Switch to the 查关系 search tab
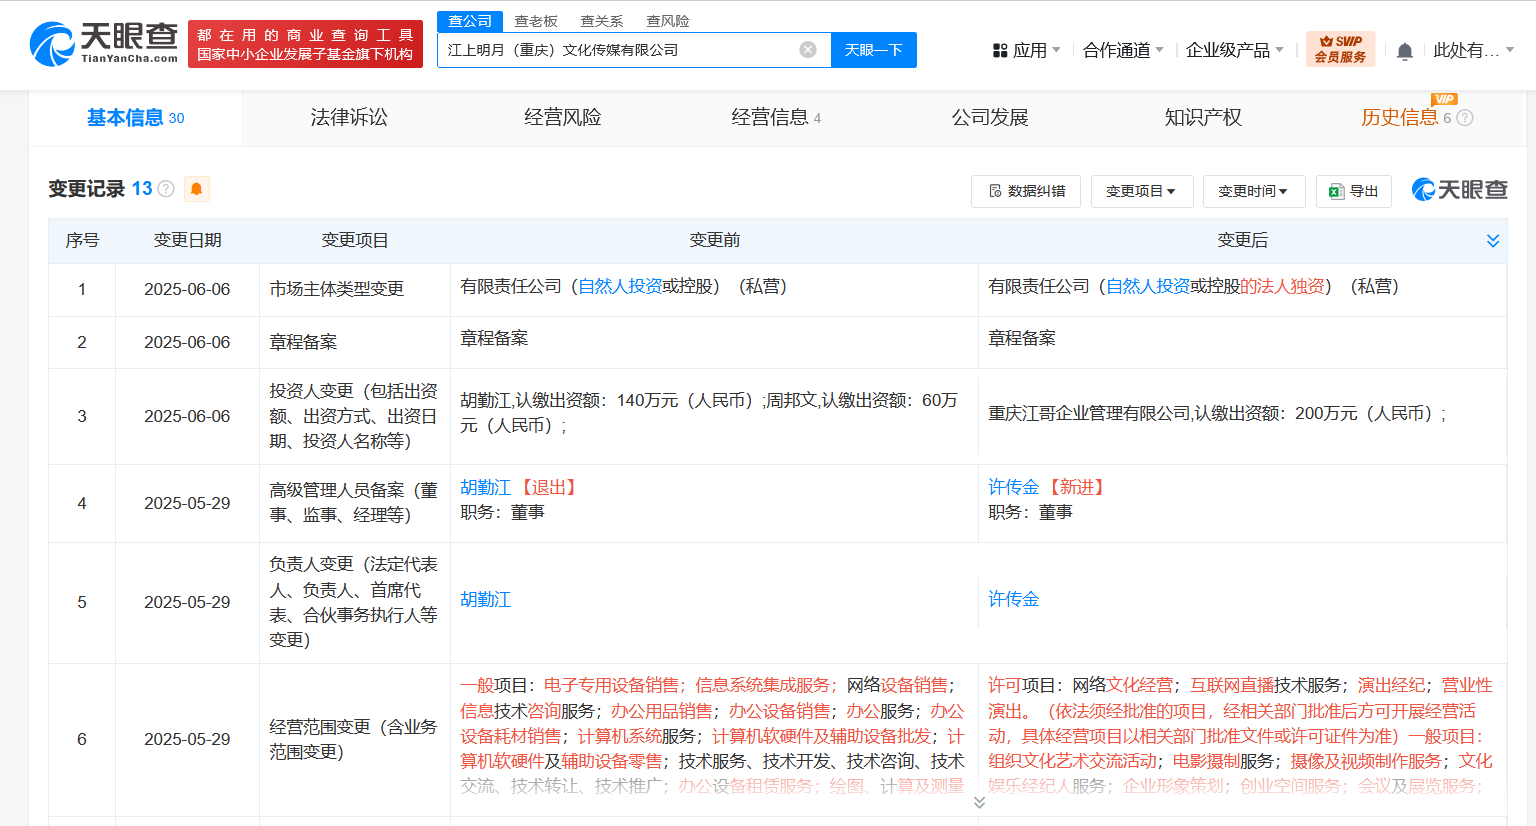 point(602,21)
